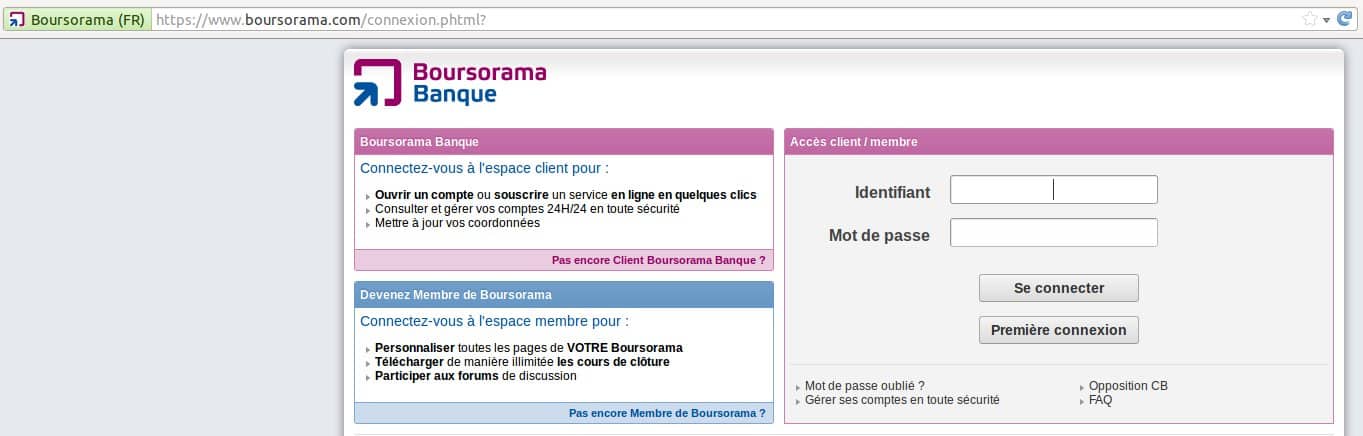Click the Mot de passe label
This screenshot has width=1363, height=436.
[879, 235]
